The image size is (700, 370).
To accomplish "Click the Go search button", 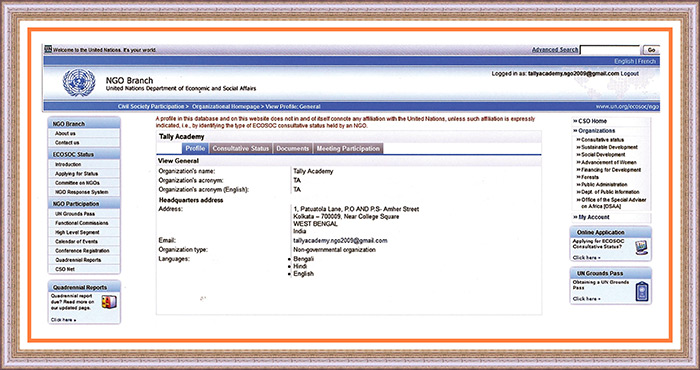I will click(x=651, y=50).
